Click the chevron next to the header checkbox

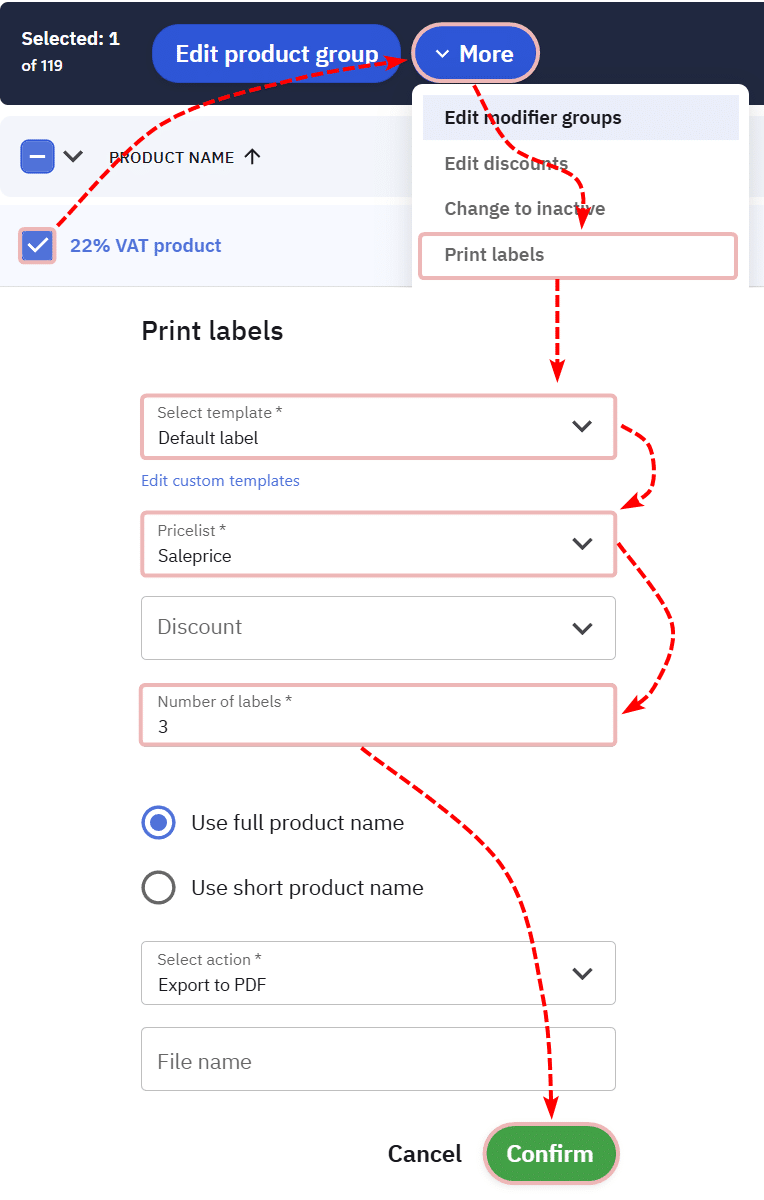pyautogui.click(x=73, y=157)
